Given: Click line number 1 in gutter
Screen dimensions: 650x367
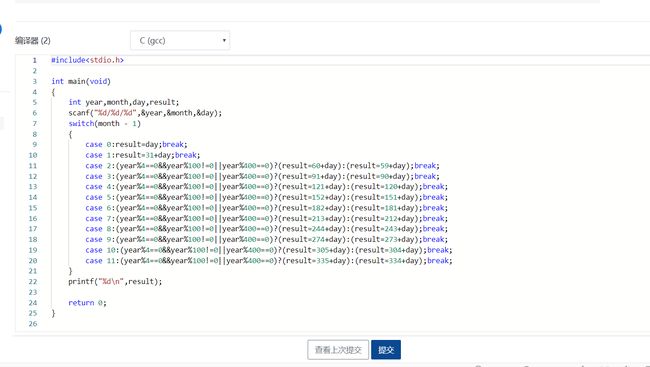Looking at the screenshot, I should click(35, 60).
